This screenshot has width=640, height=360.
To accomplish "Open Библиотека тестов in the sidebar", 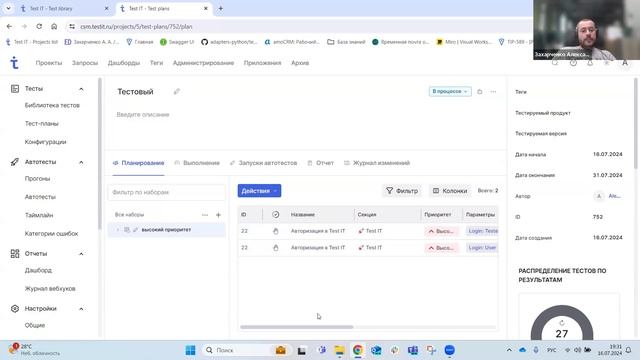I will pyautogui.click(x=52, y=105).
